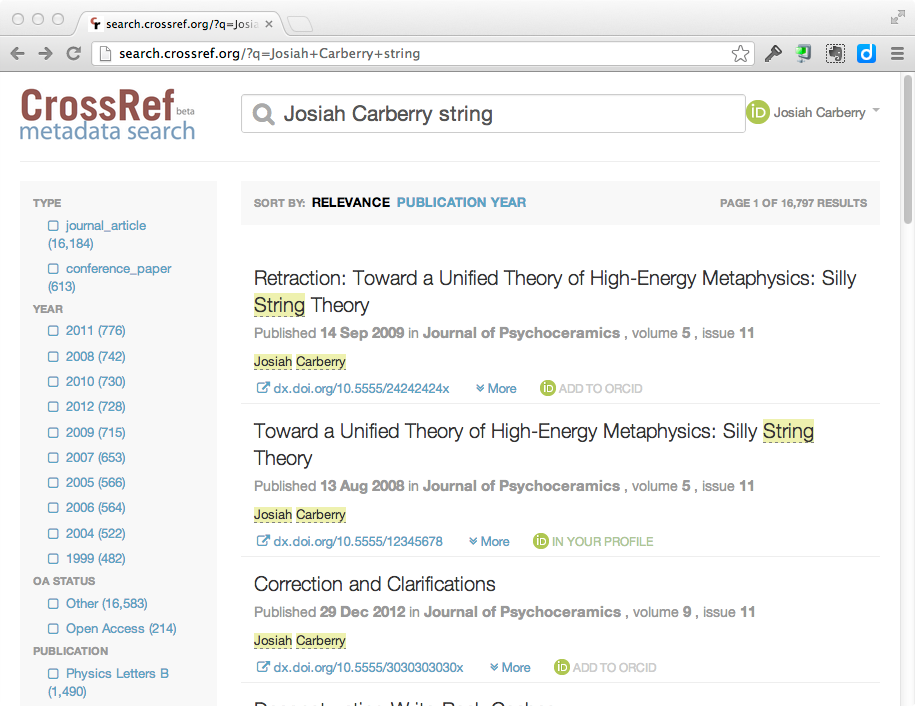Screen dimensions: 915x706
Task: Enable the Open Access filter checkbox
Action: (x=54, y=629)
